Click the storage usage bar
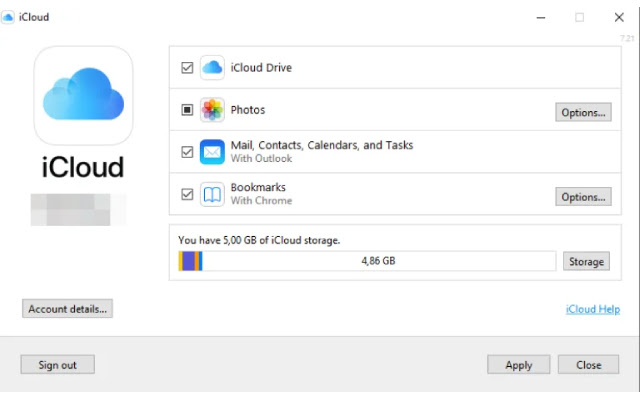This screenshot has height=400, width=640. [367, 261]
